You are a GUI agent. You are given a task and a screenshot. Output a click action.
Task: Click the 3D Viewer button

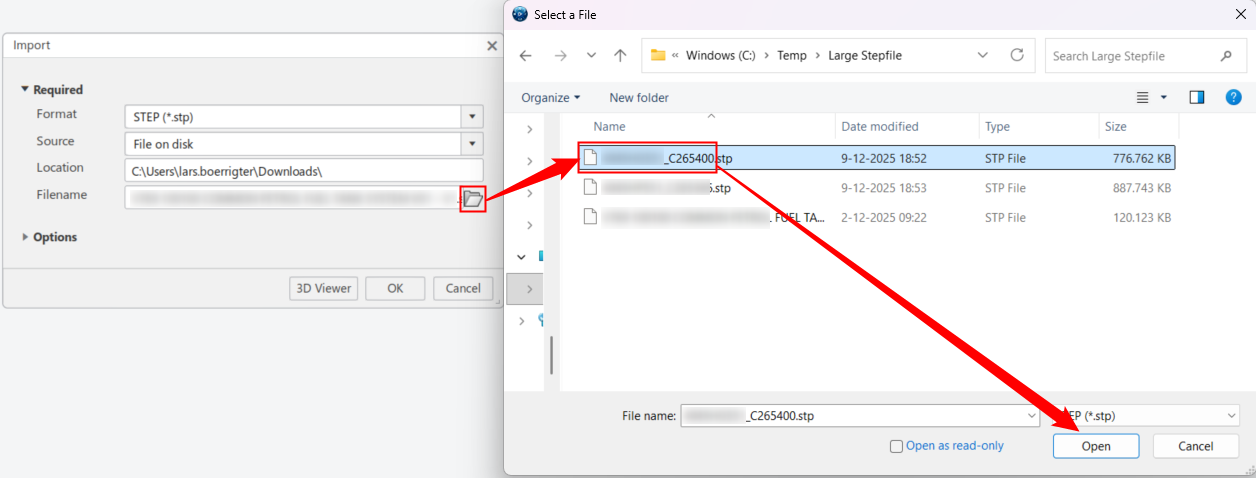(323, 288)
